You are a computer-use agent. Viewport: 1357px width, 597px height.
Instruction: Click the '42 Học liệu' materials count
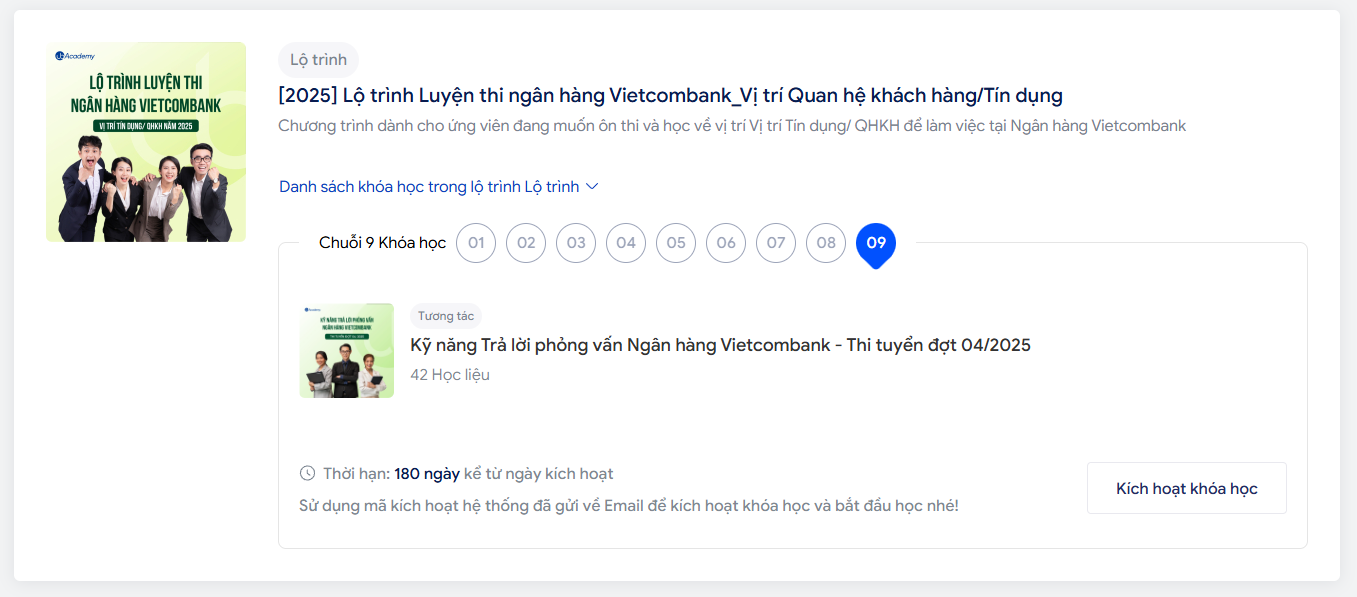pos(450,375)
